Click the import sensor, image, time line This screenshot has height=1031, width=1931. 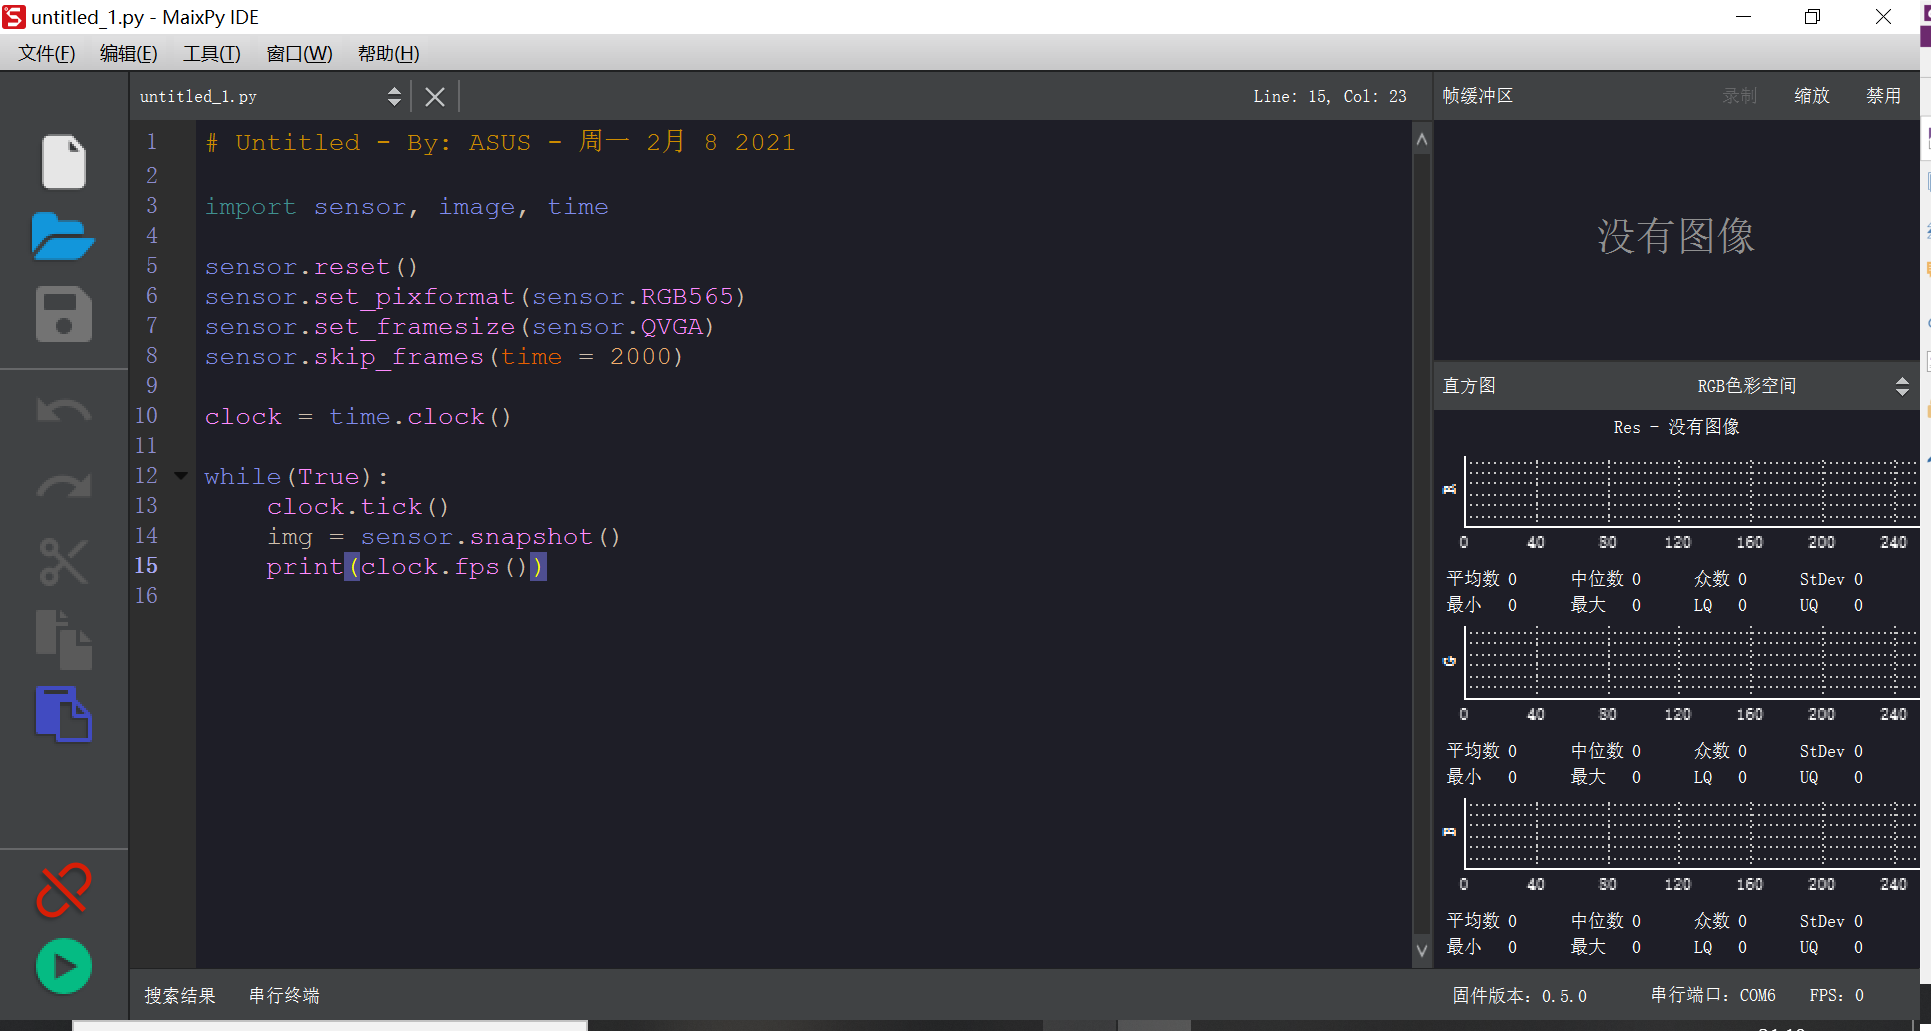point(406,207)
